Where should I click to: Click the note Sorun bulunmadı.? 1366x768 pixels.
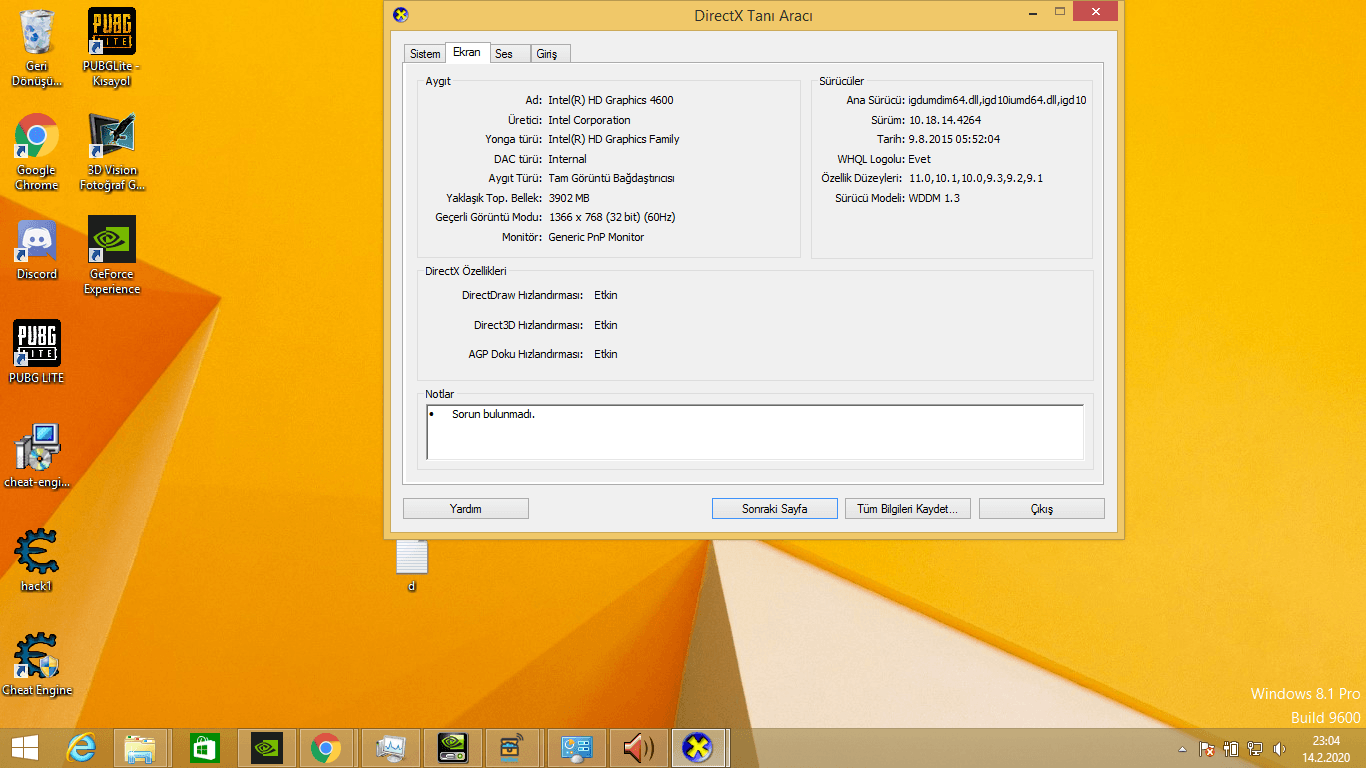click(x=493, y=414)
